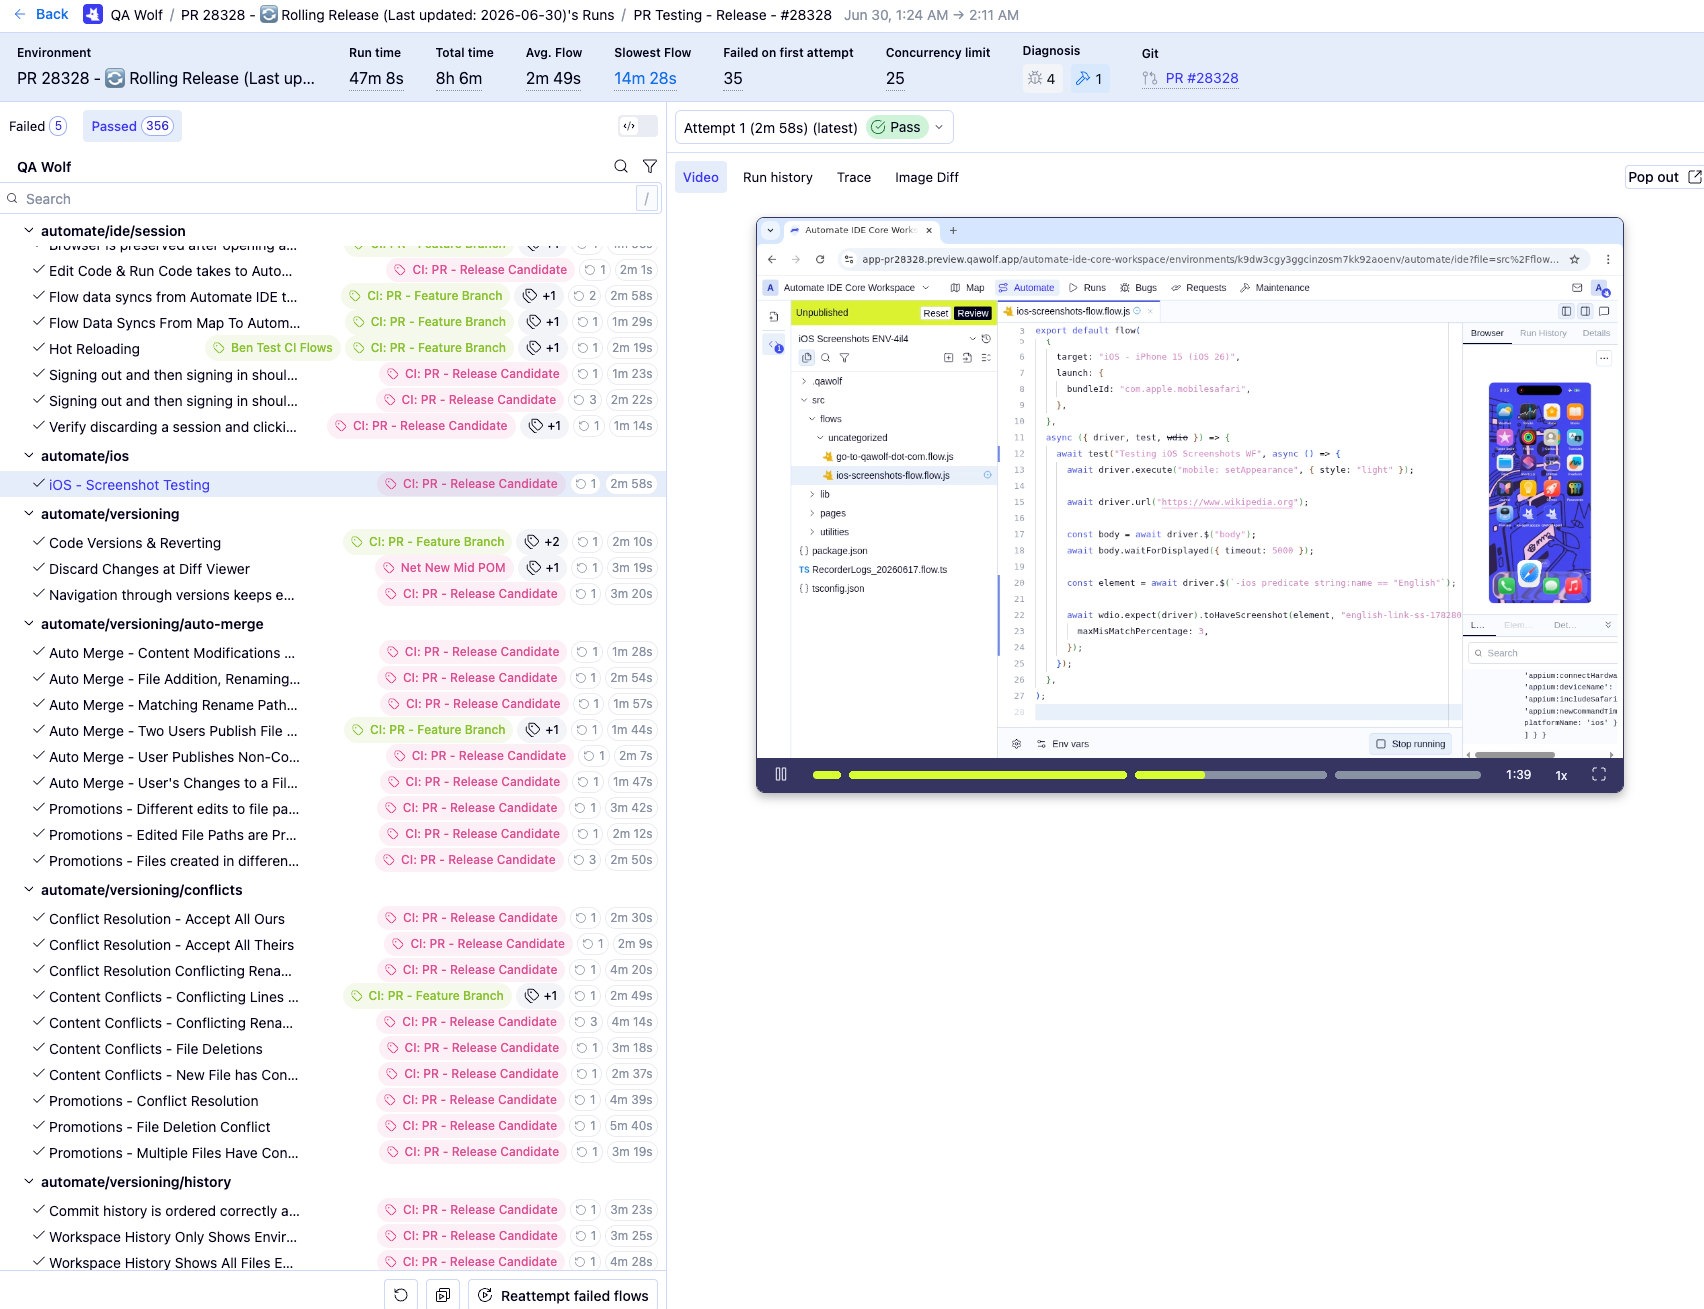Switch to the Run history tab
The image size is (1704, 1309).
pyautogui.click(x=777, y=177)
